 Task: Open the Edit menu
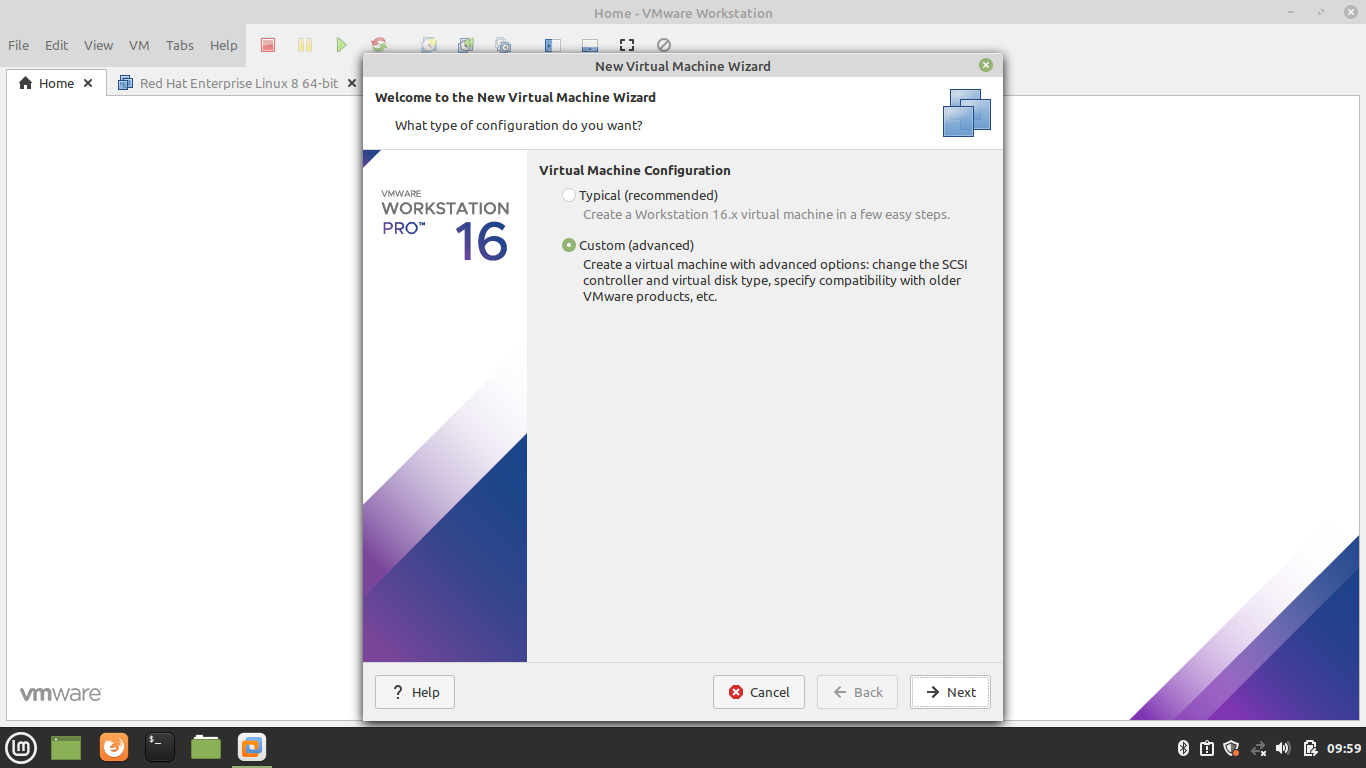point(57,45)
